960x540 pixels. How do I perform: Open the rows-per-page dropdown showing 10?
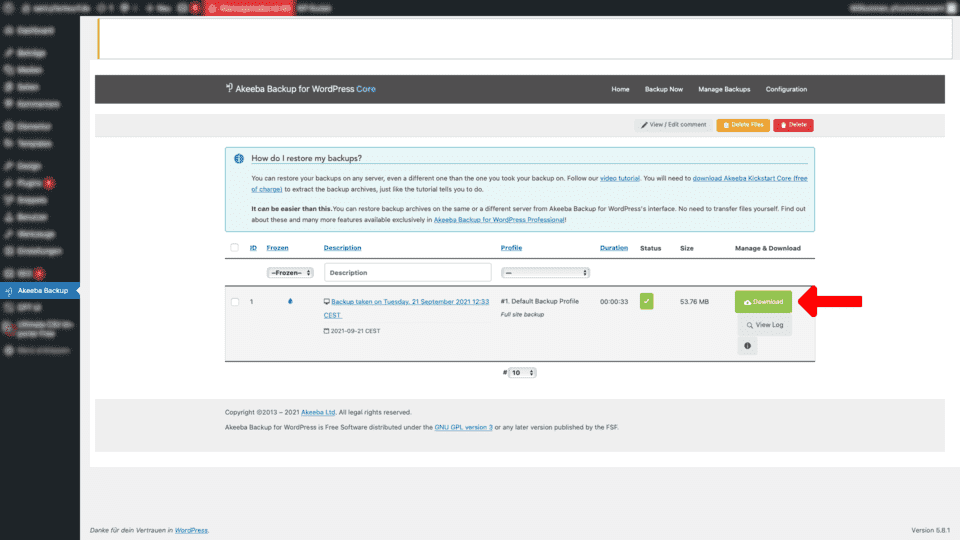(522, 372)
